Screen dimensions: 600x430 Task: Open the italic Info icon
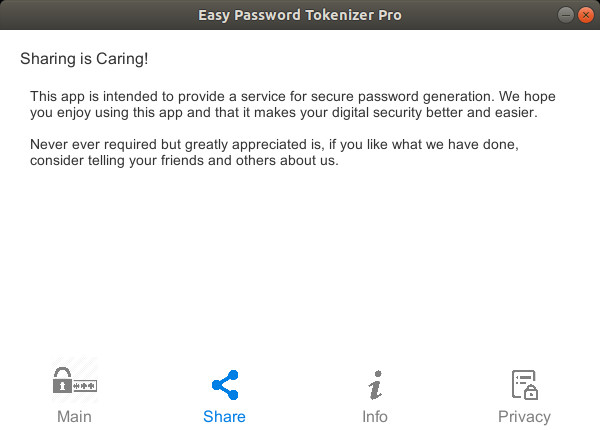coord(376,385)
